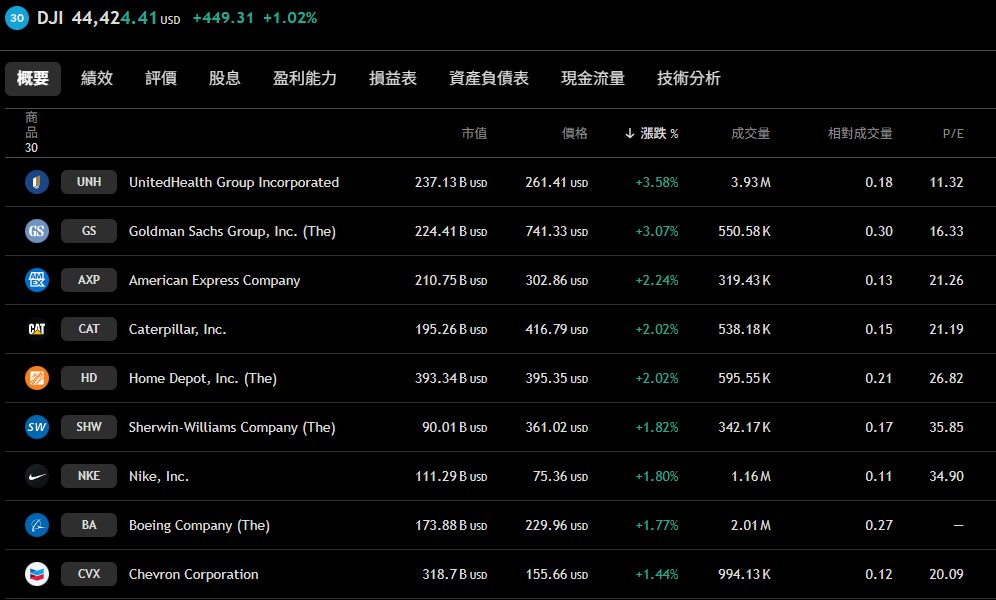Viewport: 996px width, 600px height.
Task: Switch to the 績效 tab
Action: (97, 78)
